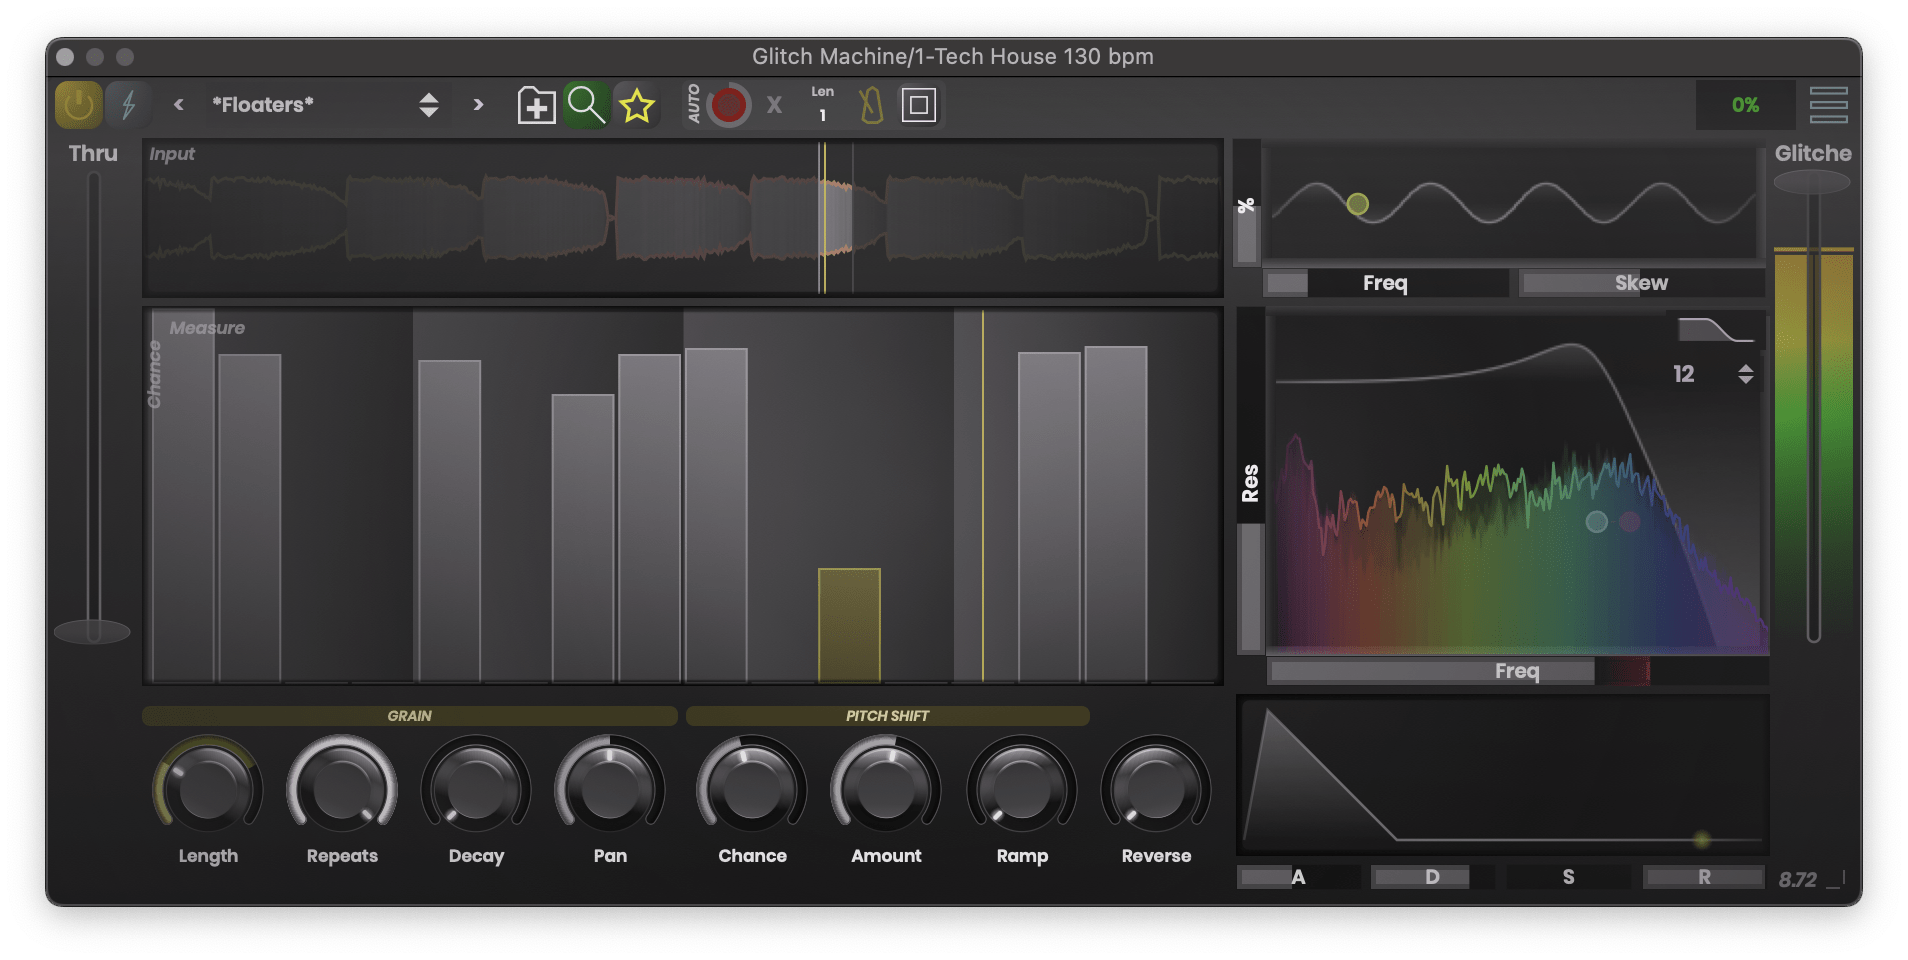Click the Input waveform display
The height and width of the screenshot is (960, 1908).
click(683, 217)
